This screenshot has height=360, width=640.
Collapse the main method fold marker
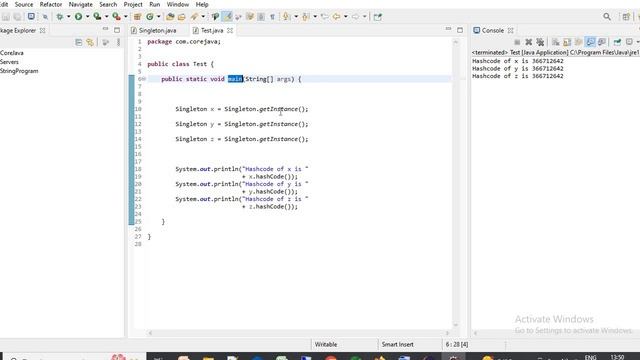tap(144, 79)
